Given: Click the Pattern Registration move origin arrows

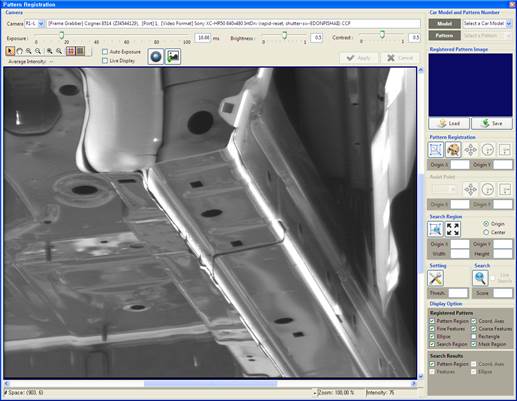Looking at the screenshot, I should pyautogui.click(x=470, y=150).
